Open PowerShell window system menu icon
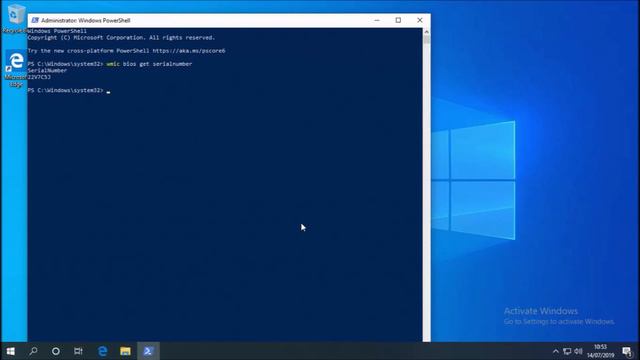This screenshot has height=360, width=640. [35, 20]
